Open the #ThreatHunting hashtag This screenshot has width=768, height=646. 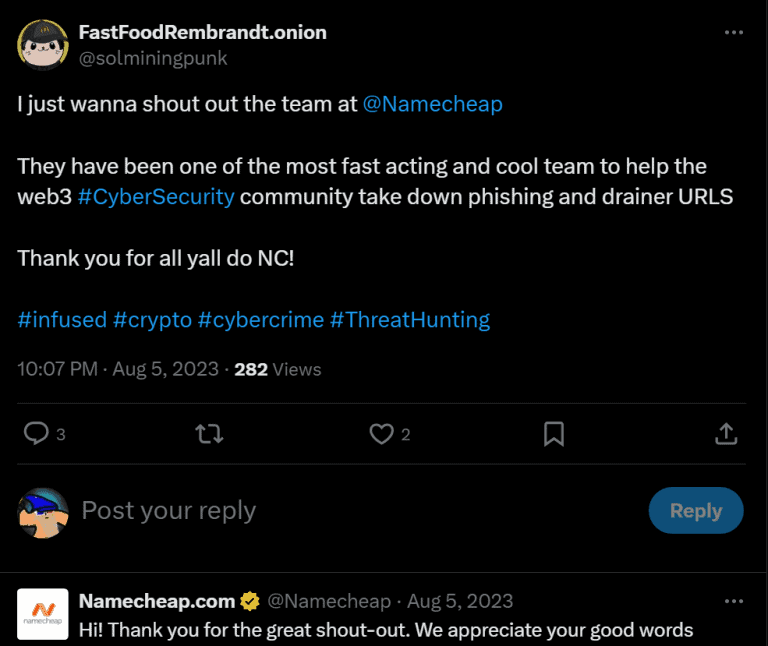(410, 320)
